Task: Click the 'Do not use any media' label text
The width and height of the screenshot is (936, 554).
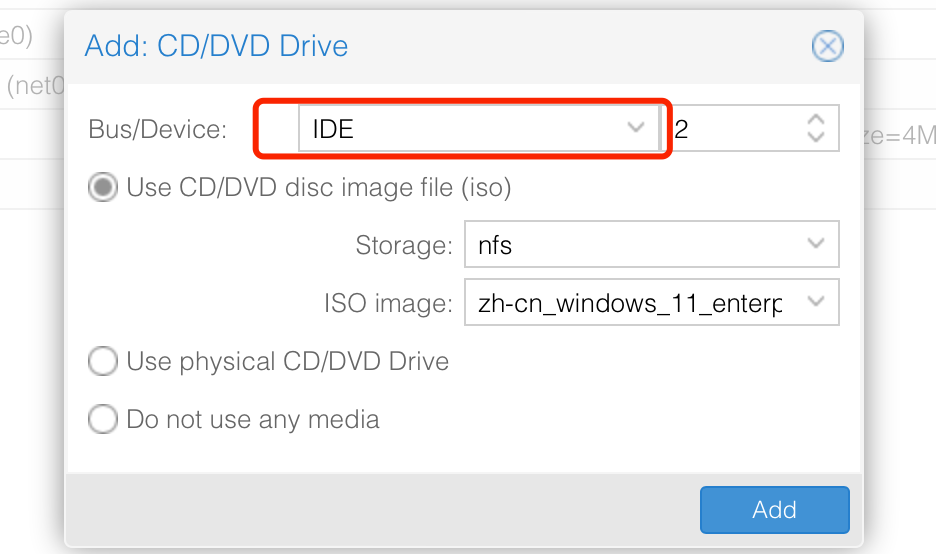Action: [253, 419]
